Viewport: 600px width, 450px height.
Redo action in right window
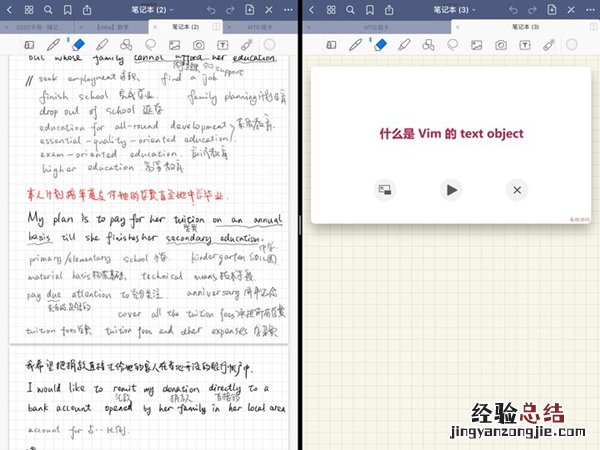pos(532,10)
